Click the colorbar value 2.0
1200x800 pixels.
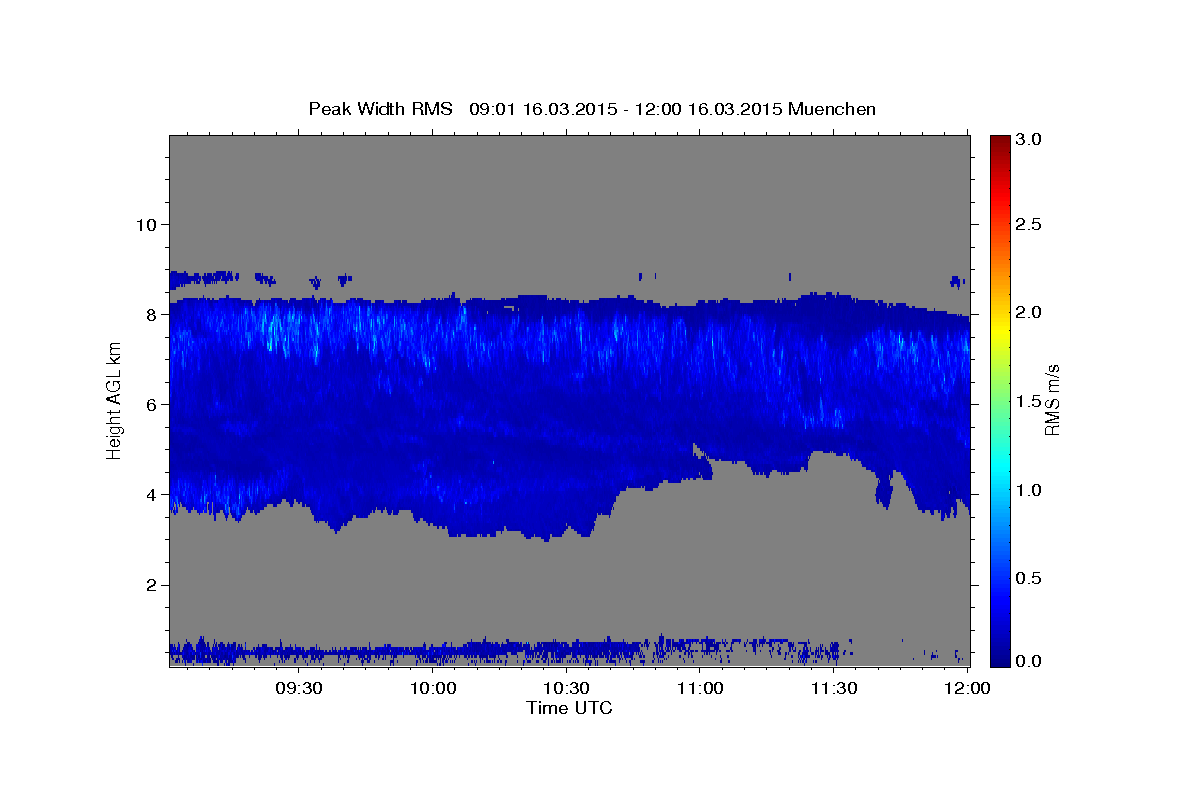(x=1029, y=312)
